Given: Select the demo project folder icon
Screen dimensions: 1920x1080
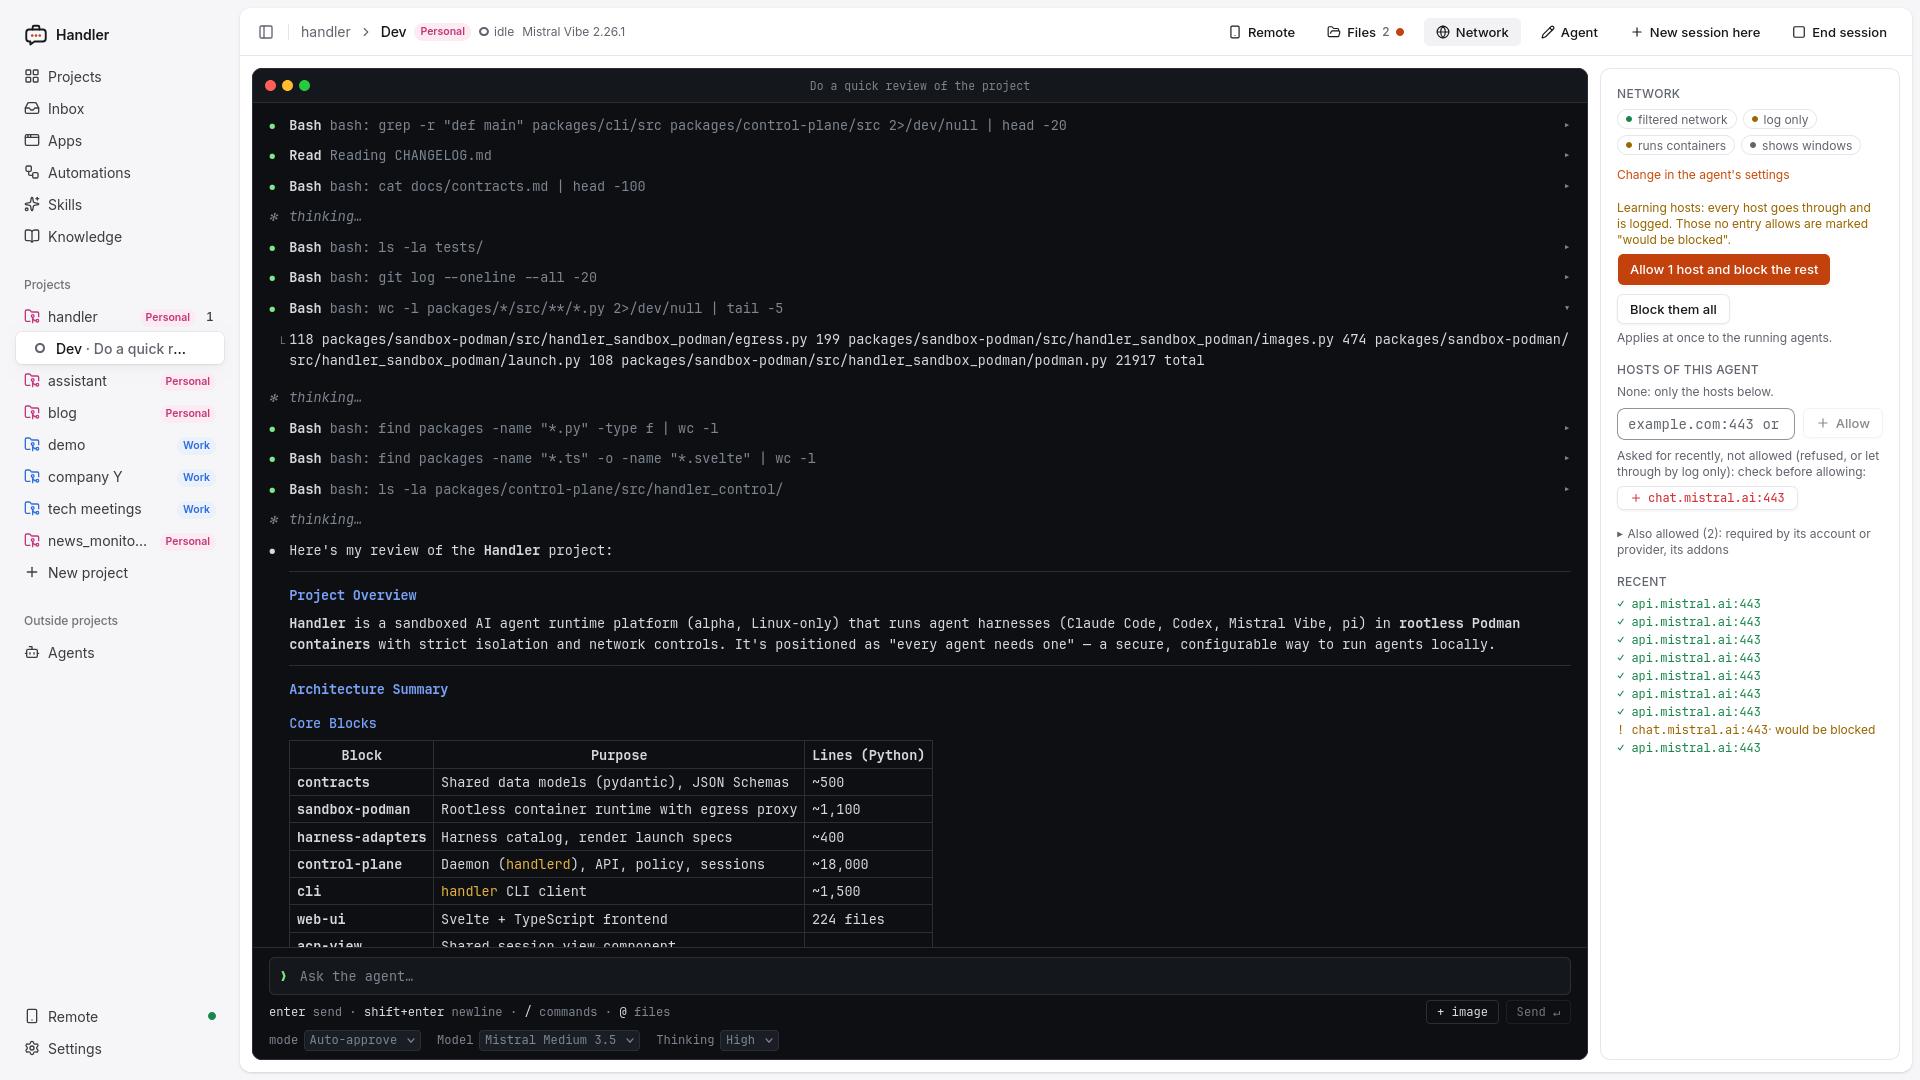Looking at the screenshot, I should 32,445.
